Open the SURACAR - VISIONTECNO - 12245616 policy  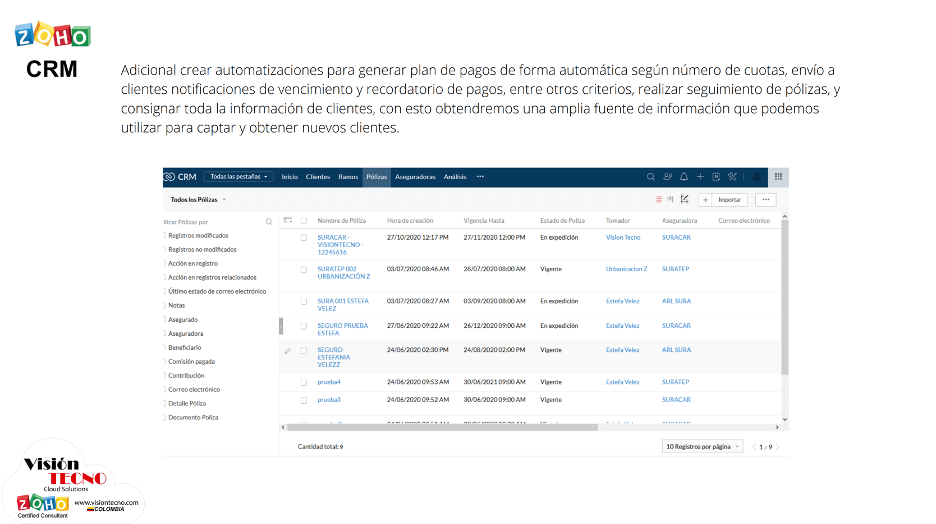340,245
